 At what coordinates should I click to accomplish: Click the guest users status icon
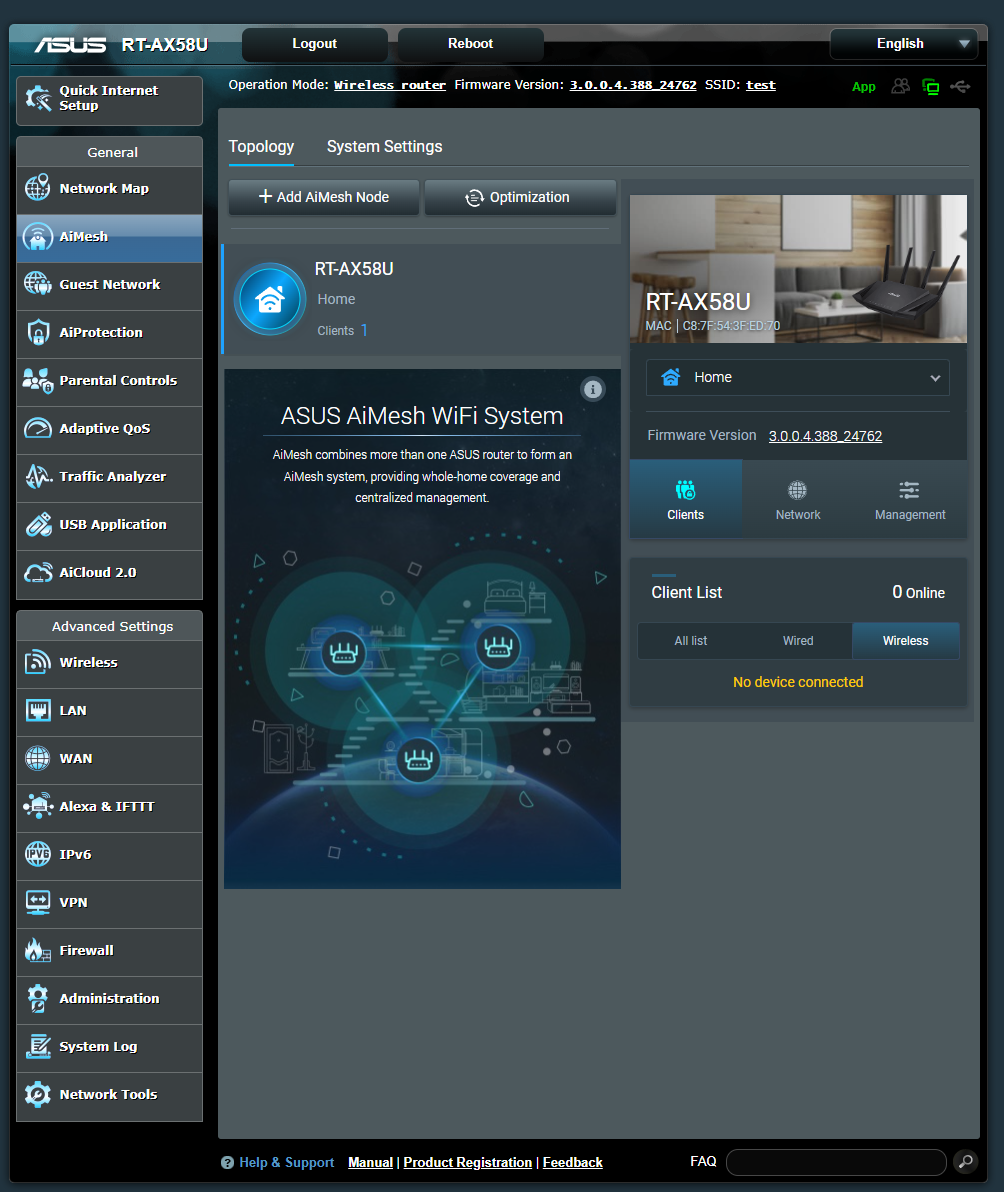click(901, 86)
